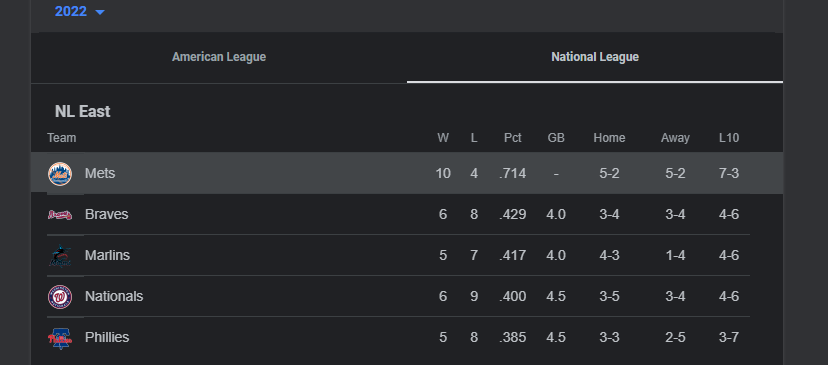
Task: Open the Mets team name link
Action: coord(100,173)
